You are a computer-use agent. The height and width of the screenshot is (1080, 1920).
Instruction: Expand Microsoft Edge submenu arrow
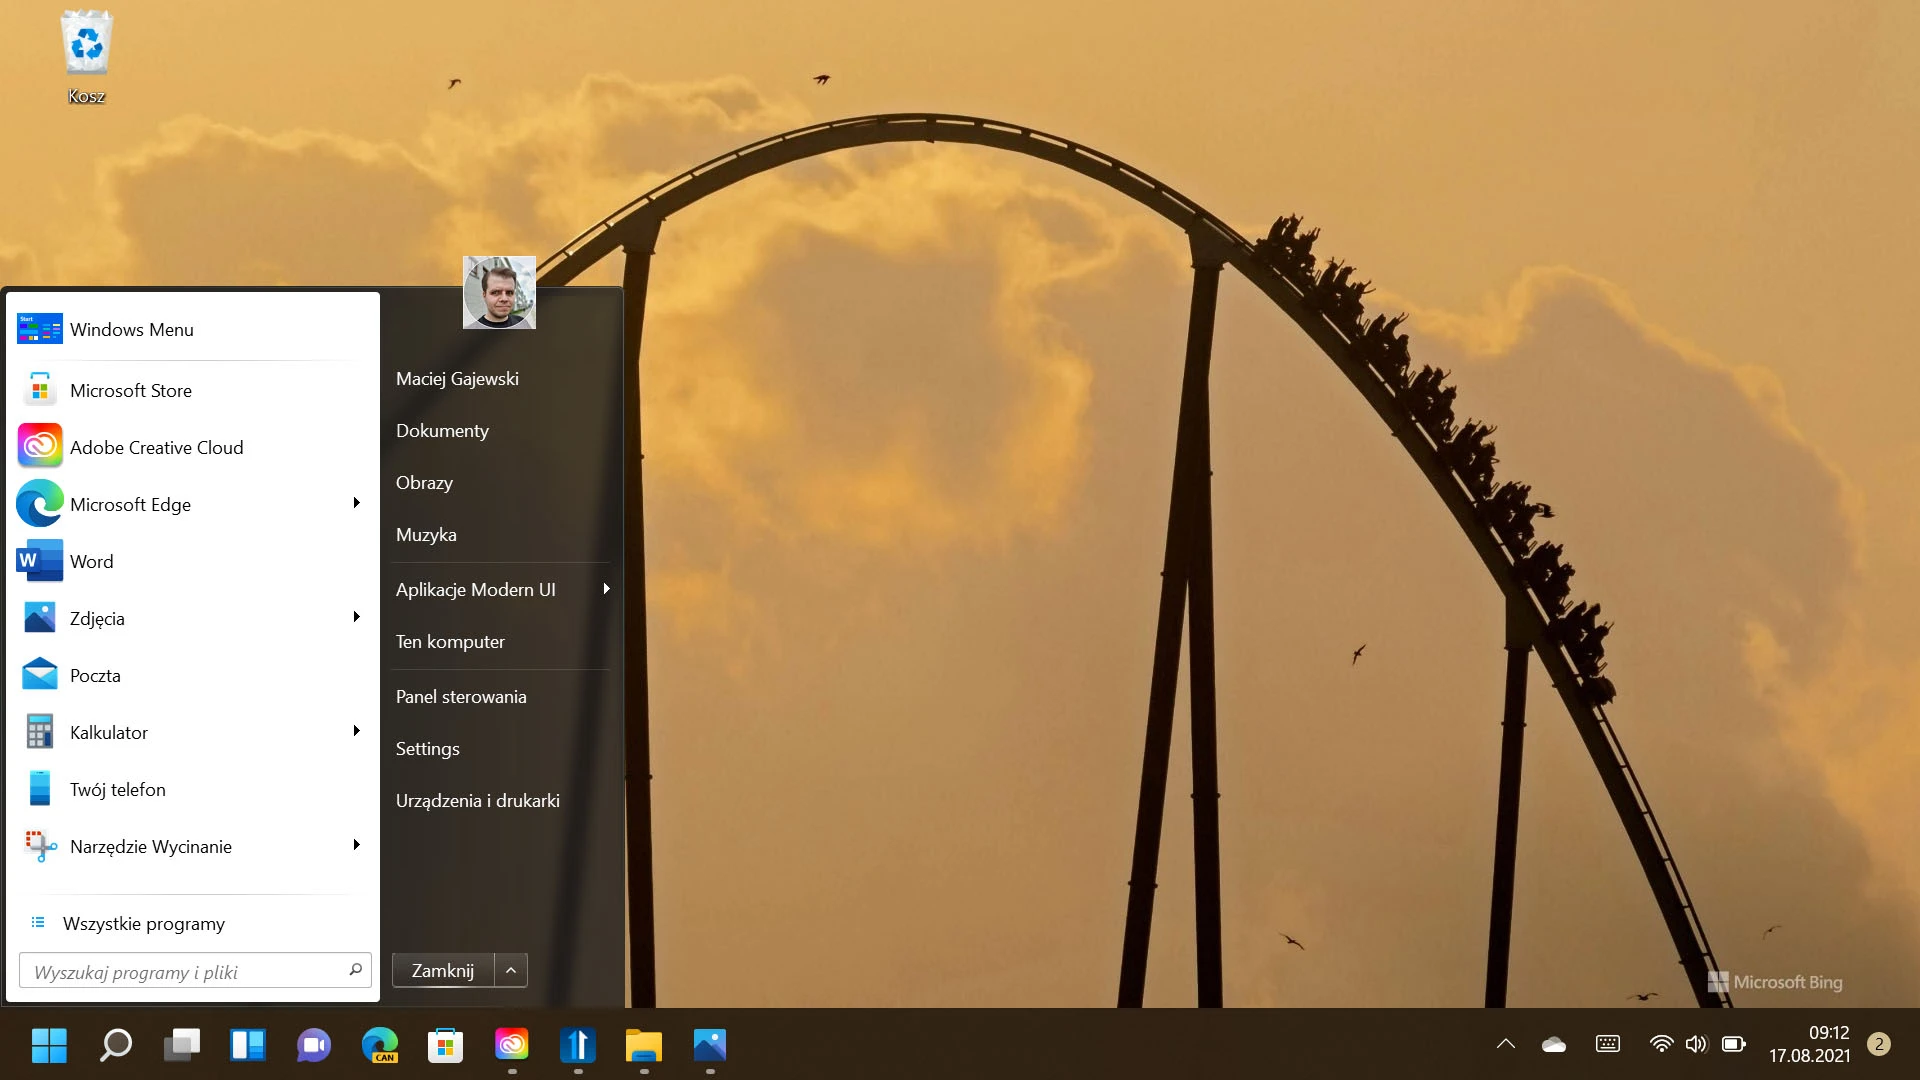(x=356, y=503)
